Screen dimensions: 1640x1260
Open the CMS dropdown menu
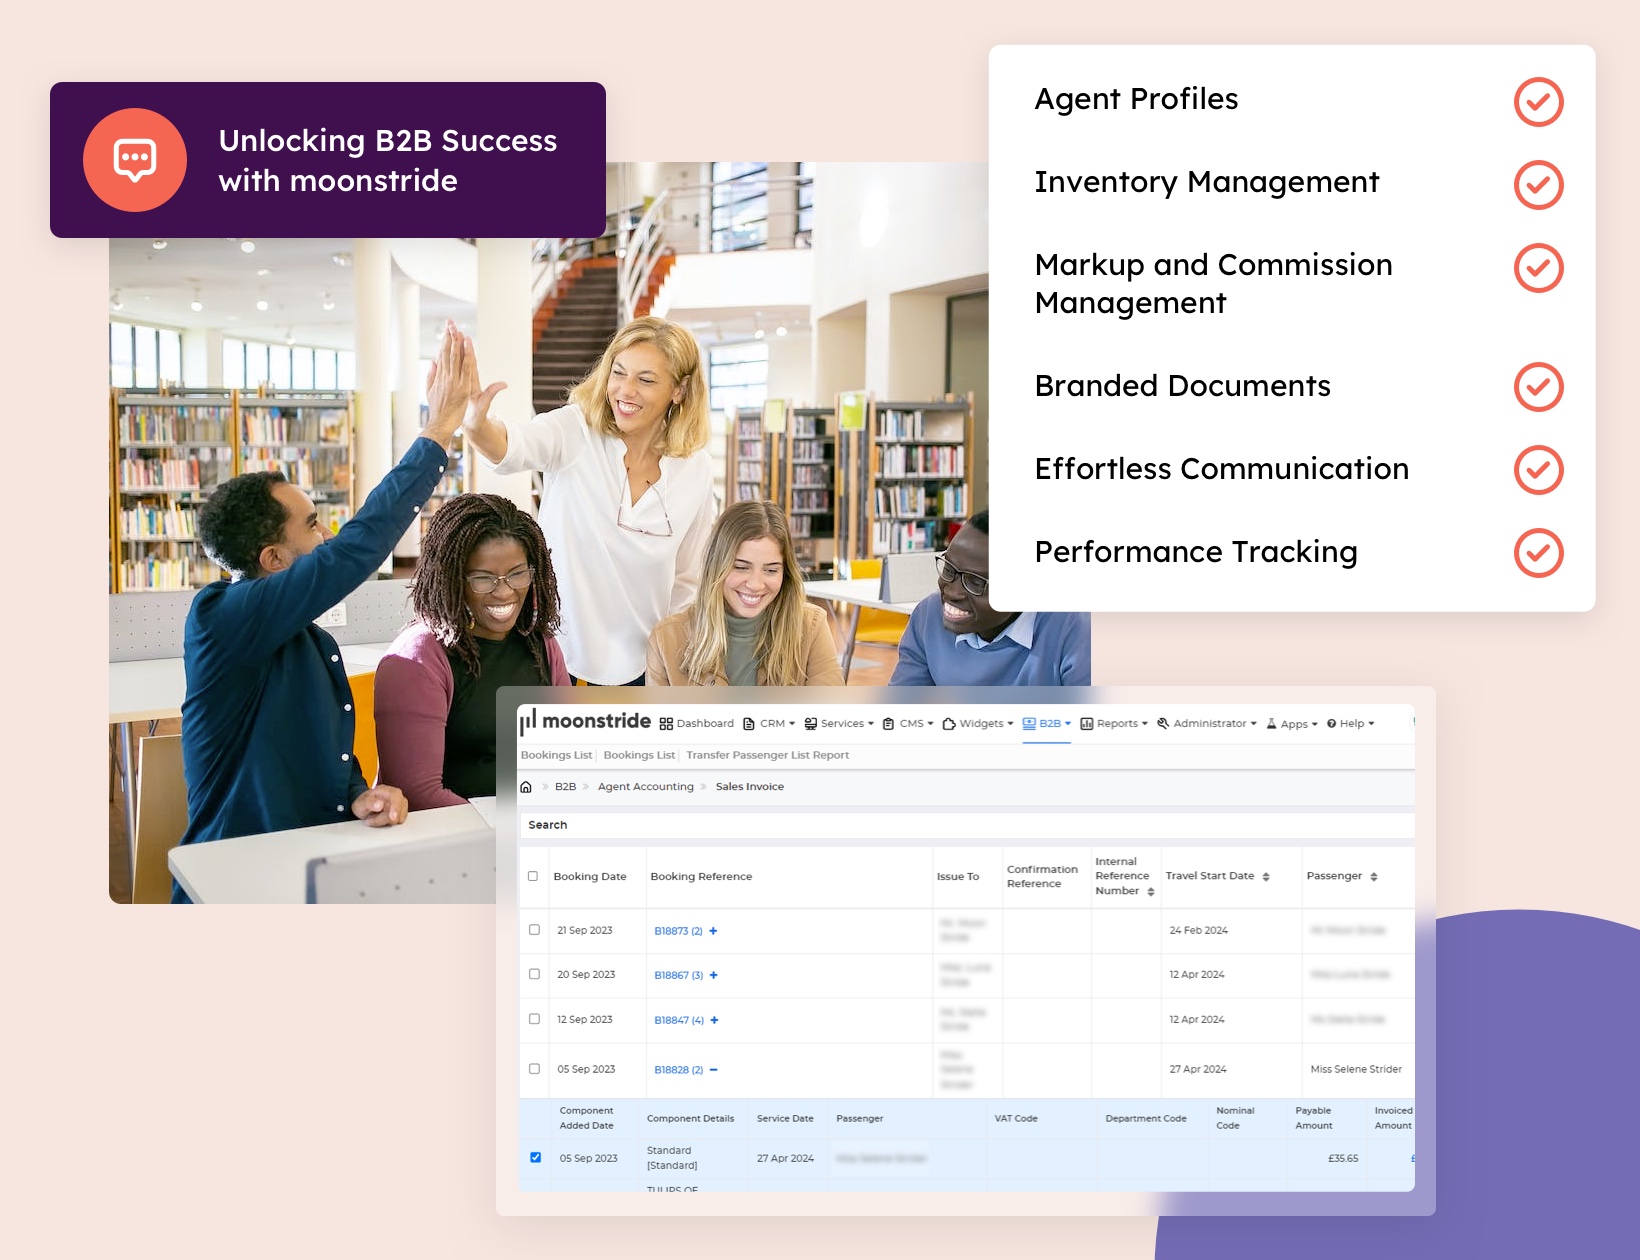[908, 724]
